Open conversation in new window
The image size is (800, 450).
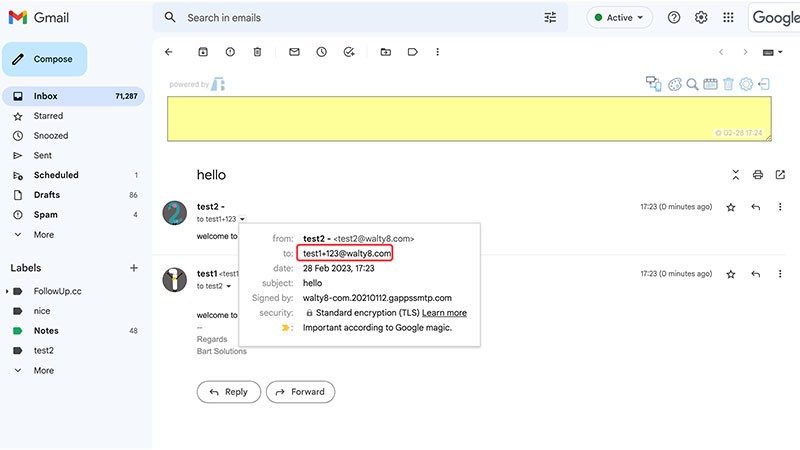tap(780, 175)
